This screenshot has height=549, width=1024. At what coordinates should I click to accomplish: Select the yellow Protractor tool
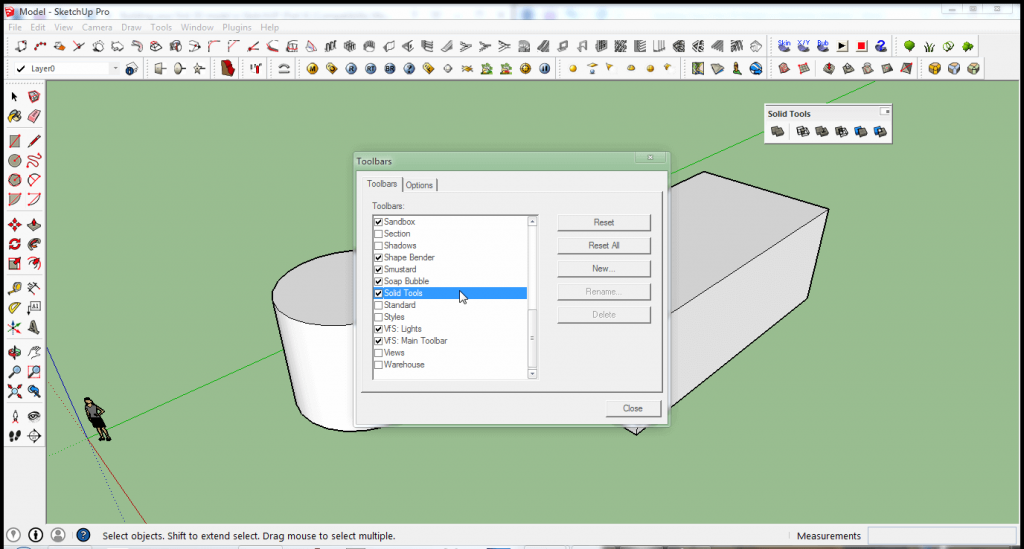(14, 308)
